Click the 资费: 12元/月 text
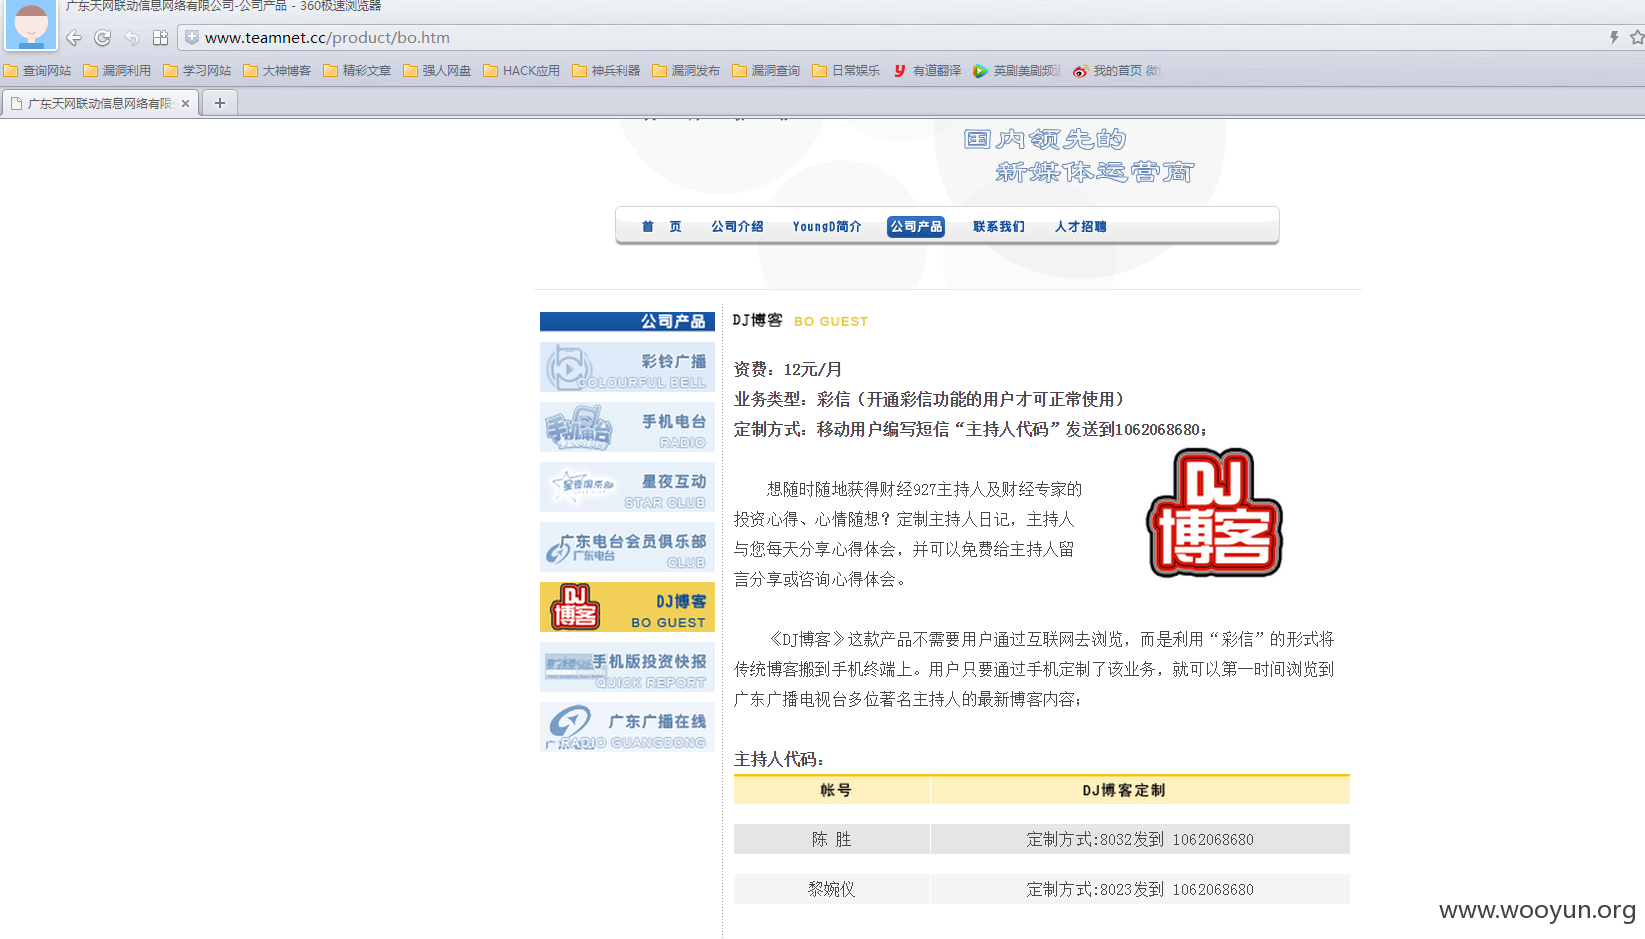 [x=788, y=369]
